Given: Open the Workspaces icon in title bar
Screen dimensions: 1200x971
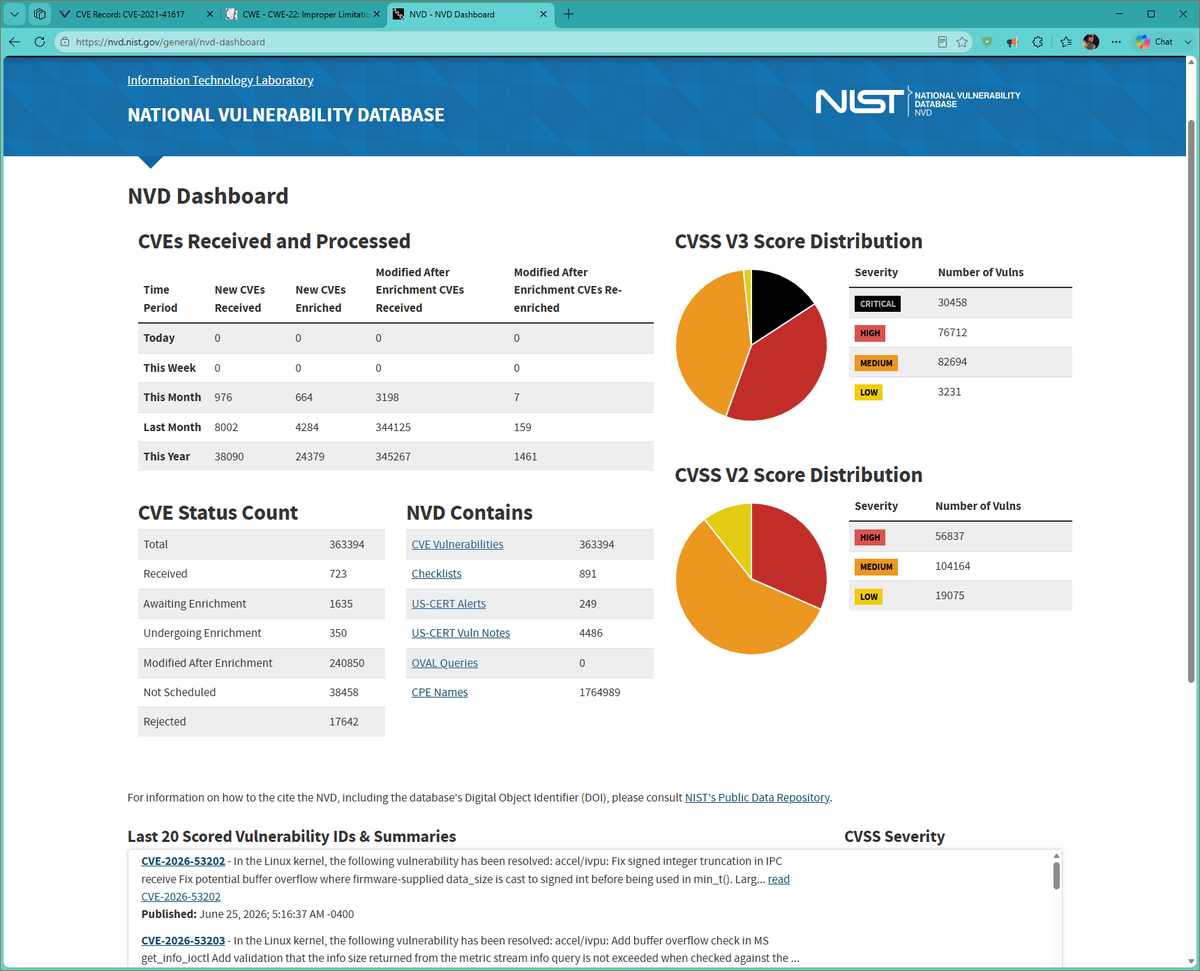Looking at the screenshot, I should 39,14.
